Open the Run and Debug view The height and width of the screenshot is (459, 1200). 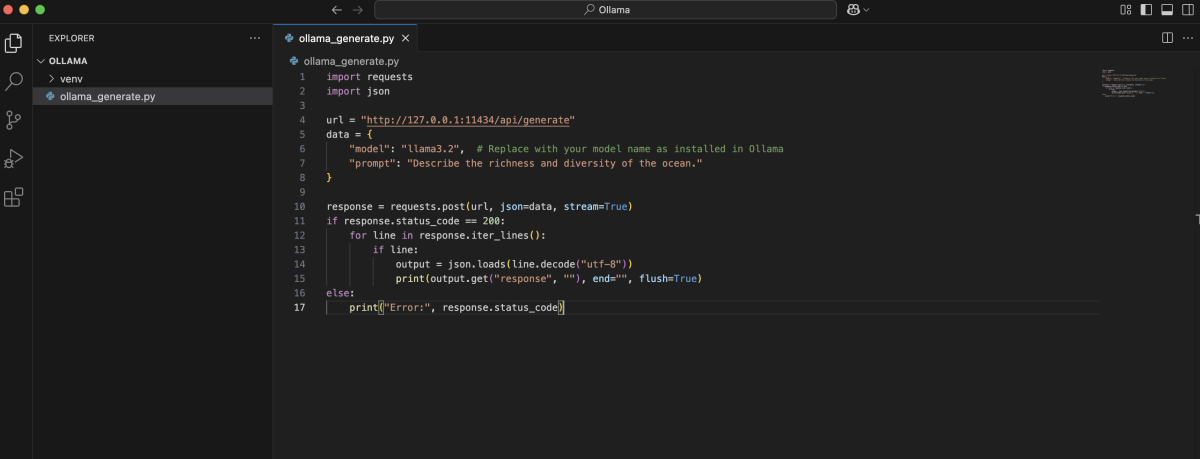[x=14, y=159]
